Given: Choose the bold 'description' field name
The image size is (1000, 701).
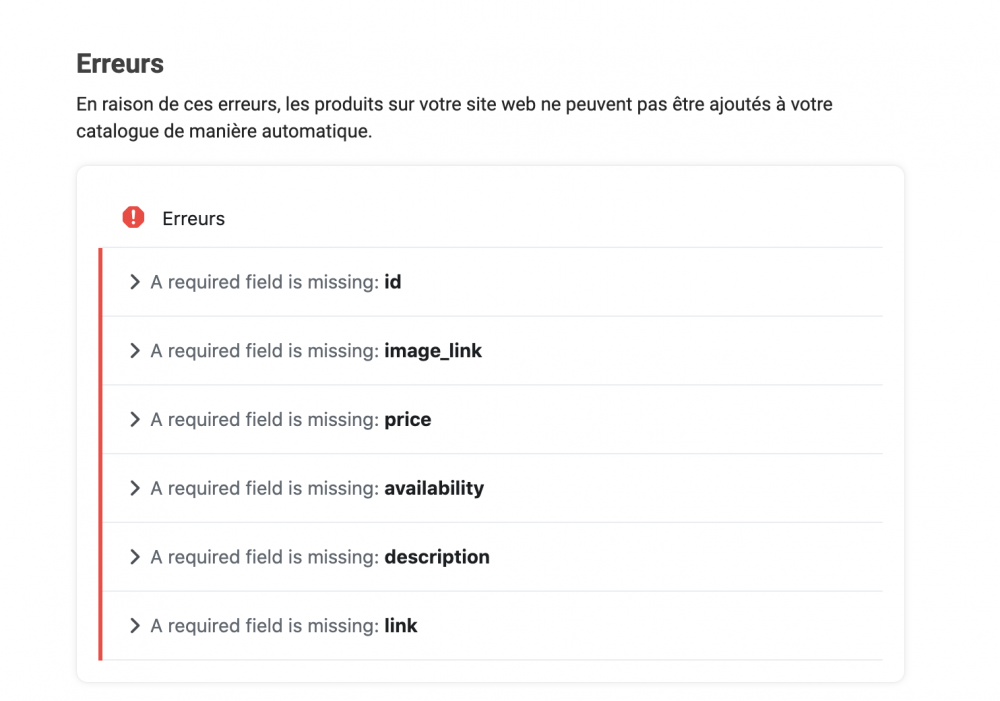Looking at the screenshot, I should click(x=437, y=557).
